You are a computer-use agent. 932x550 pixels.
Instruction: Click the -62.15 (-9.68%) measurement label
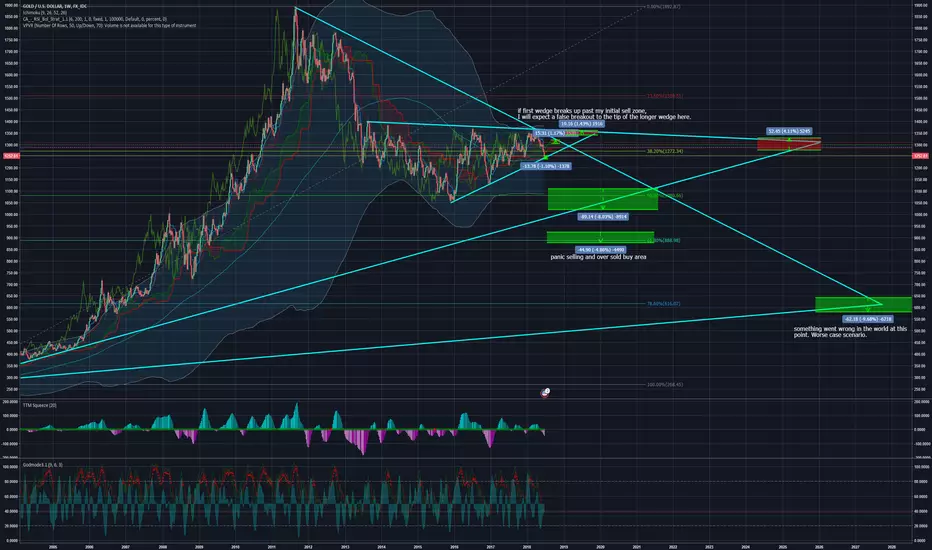pyautogui.click(x=867, y=319)
